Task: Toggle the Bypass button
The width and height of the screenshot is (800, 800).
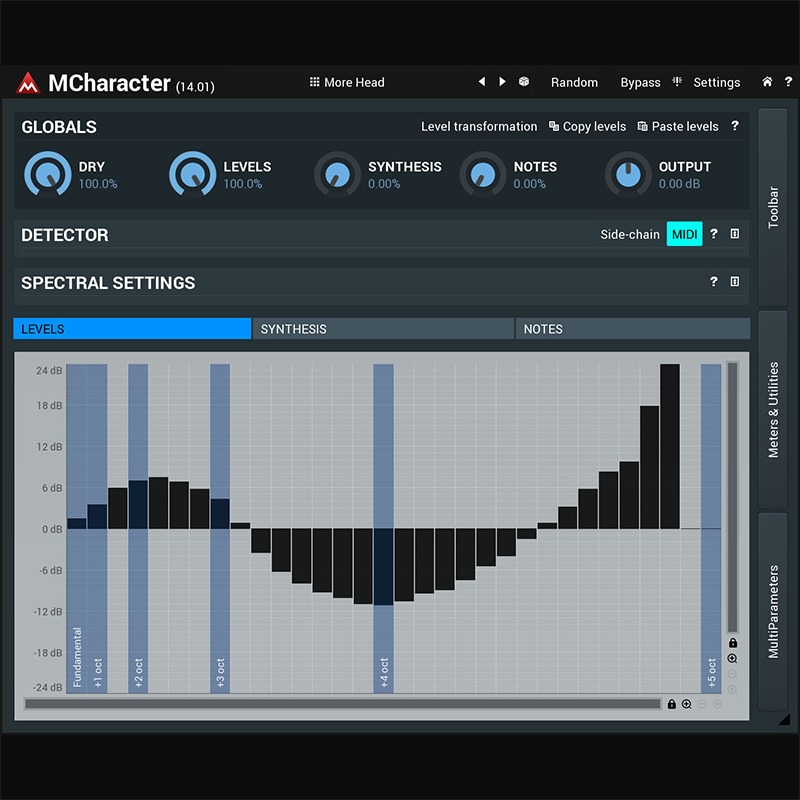Action: pos(640,82)
